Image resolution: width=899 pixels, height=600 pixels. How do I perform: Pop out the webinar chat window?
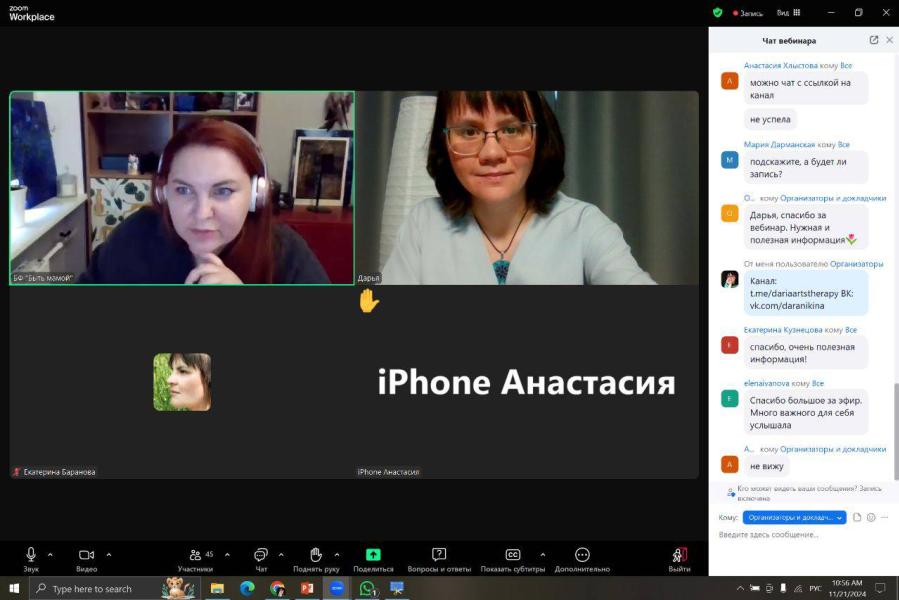[x=873, y=40]
